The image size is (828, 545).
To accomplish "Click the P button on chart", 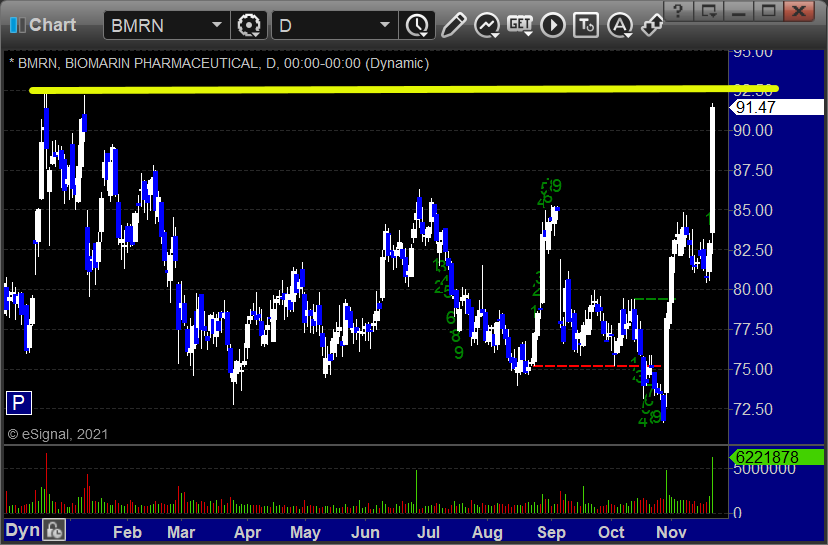I will [18, 403].
